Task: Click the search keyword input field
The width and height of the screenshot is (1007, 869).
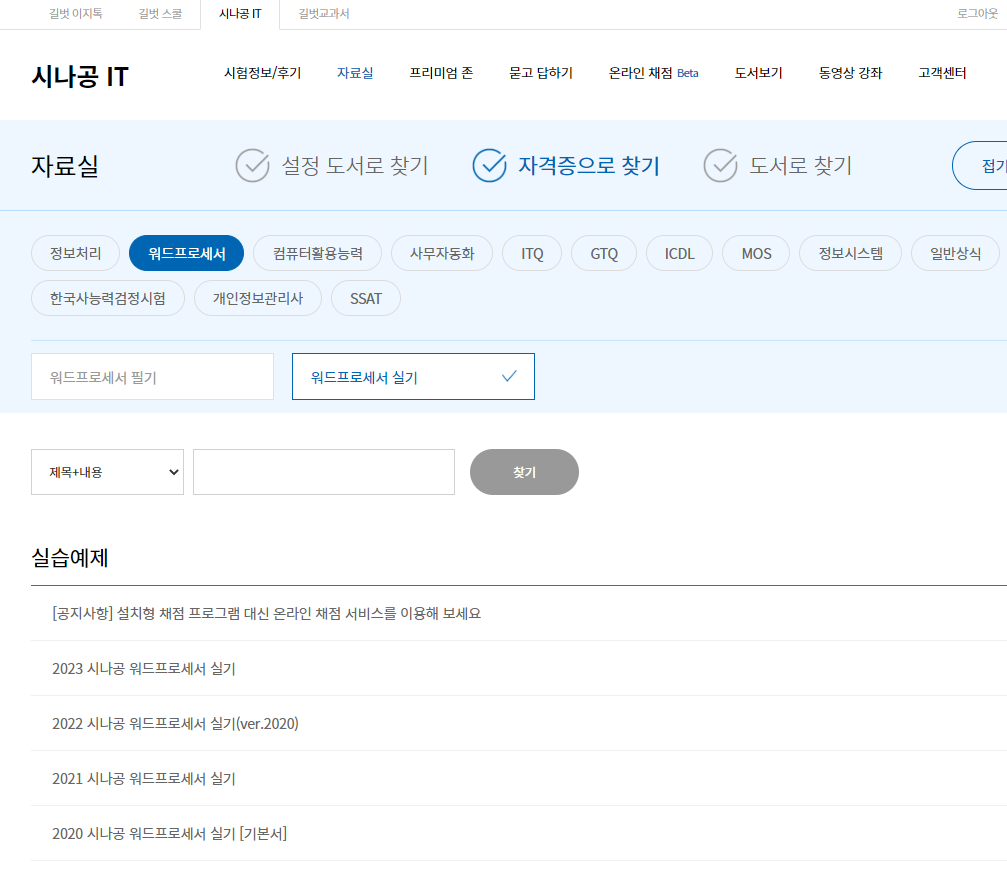Action: pos(323,472)
